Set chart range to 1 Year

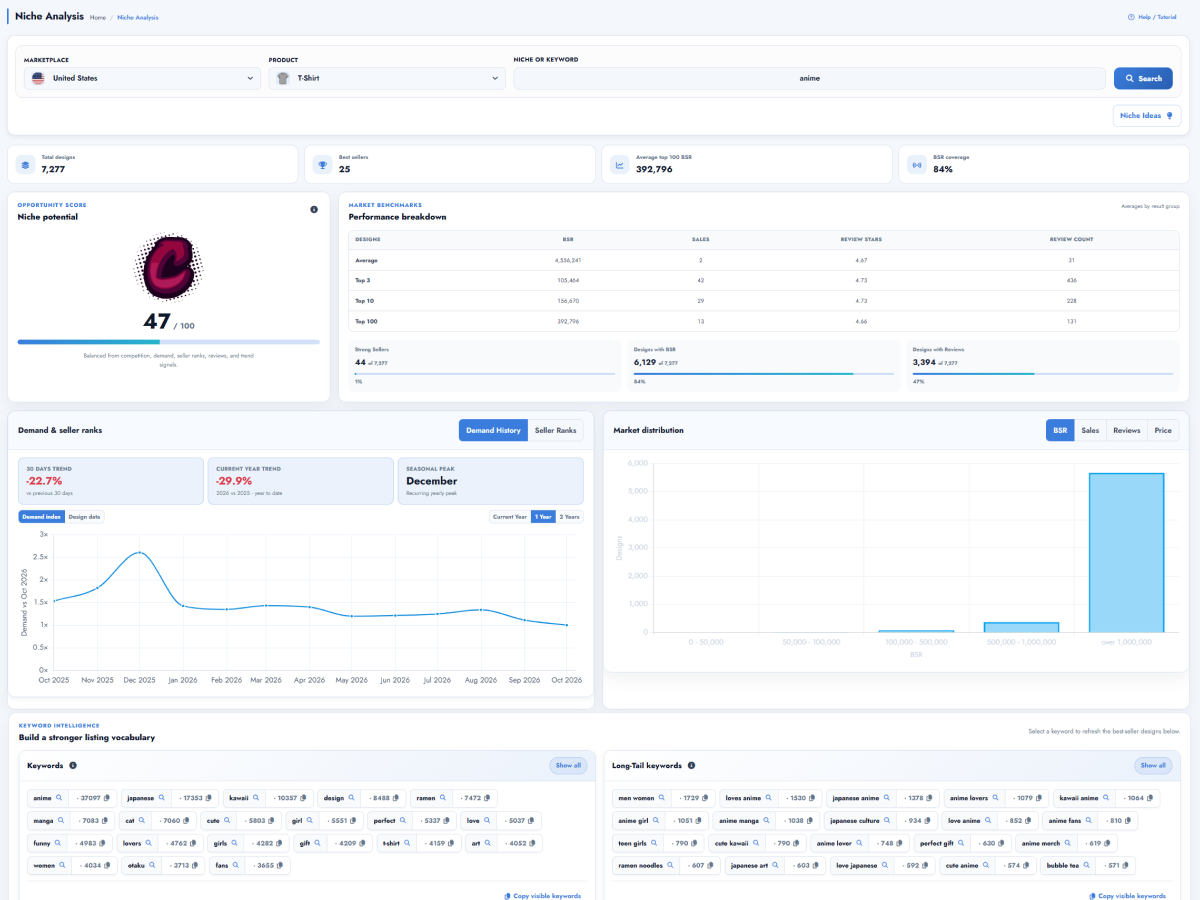click(543, 517)
